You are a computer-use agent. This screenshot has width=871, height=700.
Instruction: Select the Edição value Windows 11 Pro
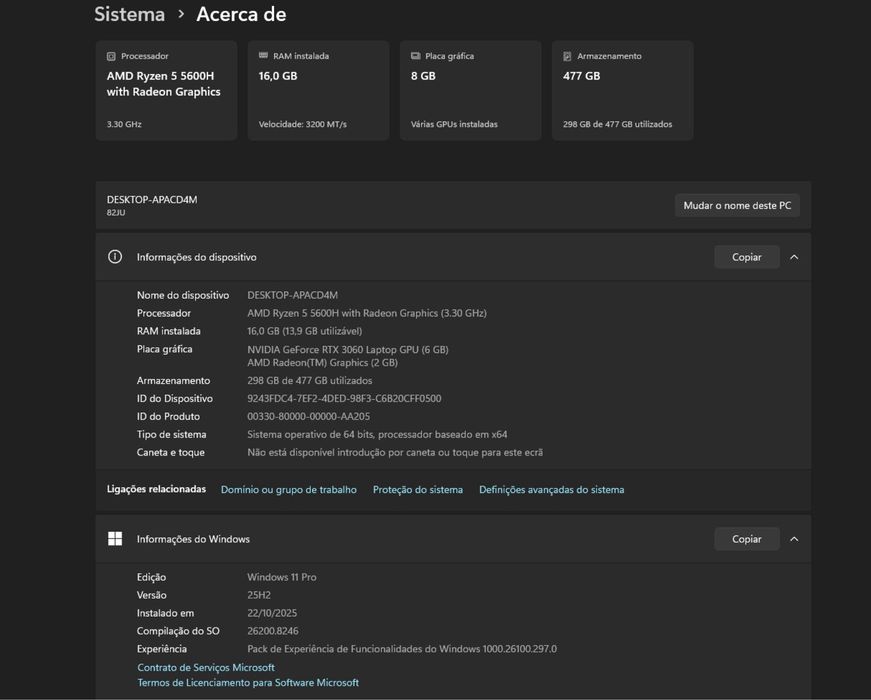[x=282, y=577]
